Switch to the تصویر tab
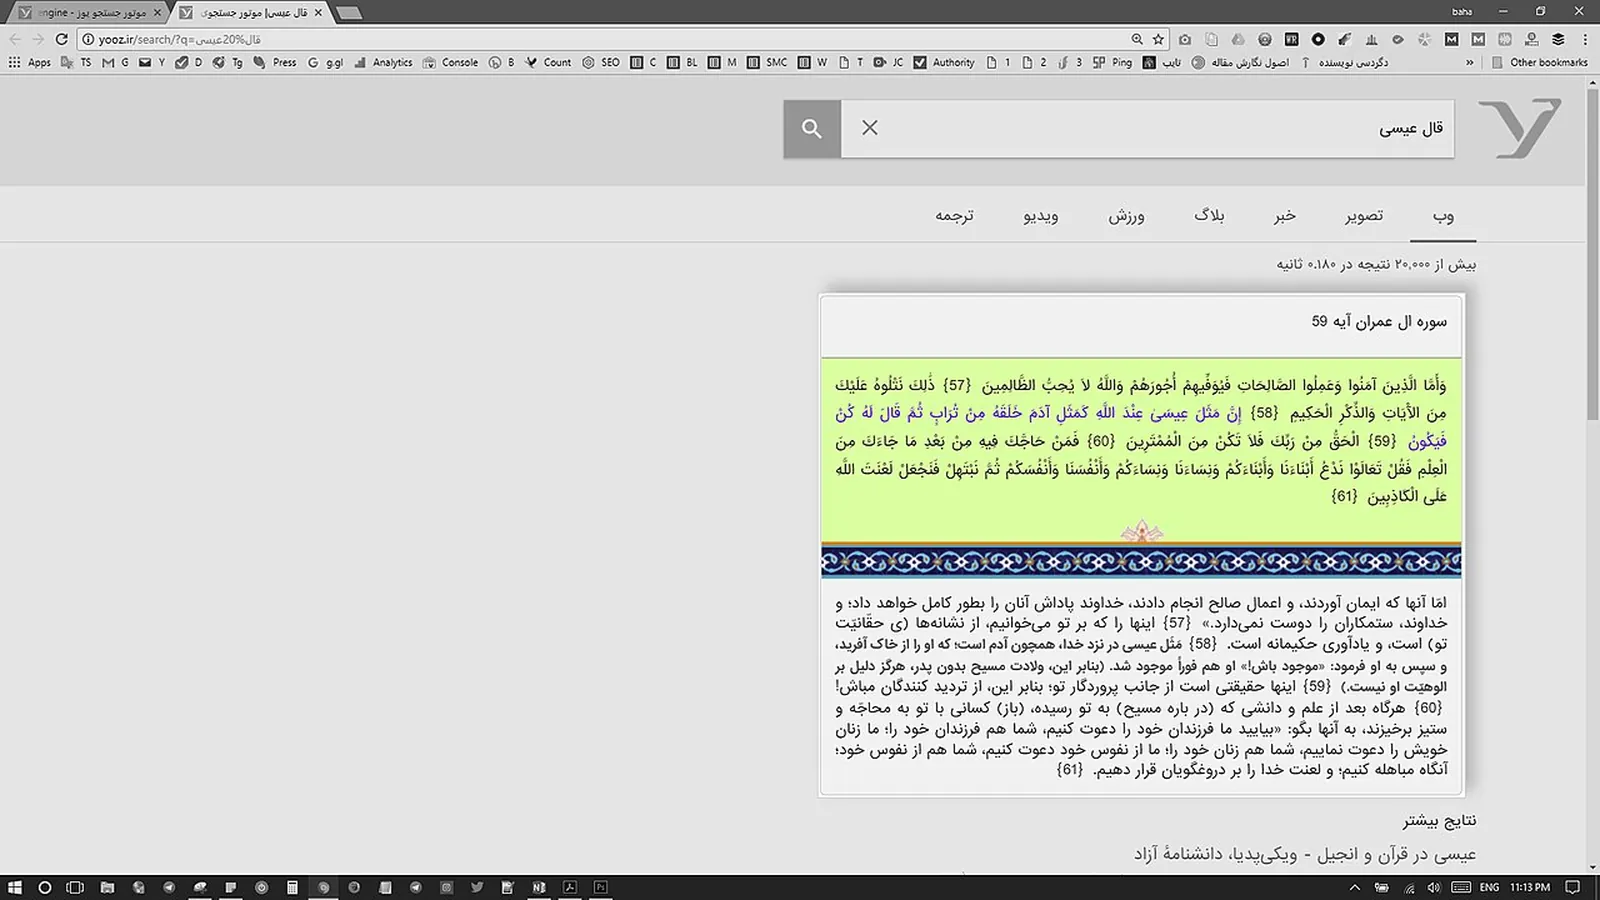The height and width of the screenshot is (900, 1600). coord(1364,216)
